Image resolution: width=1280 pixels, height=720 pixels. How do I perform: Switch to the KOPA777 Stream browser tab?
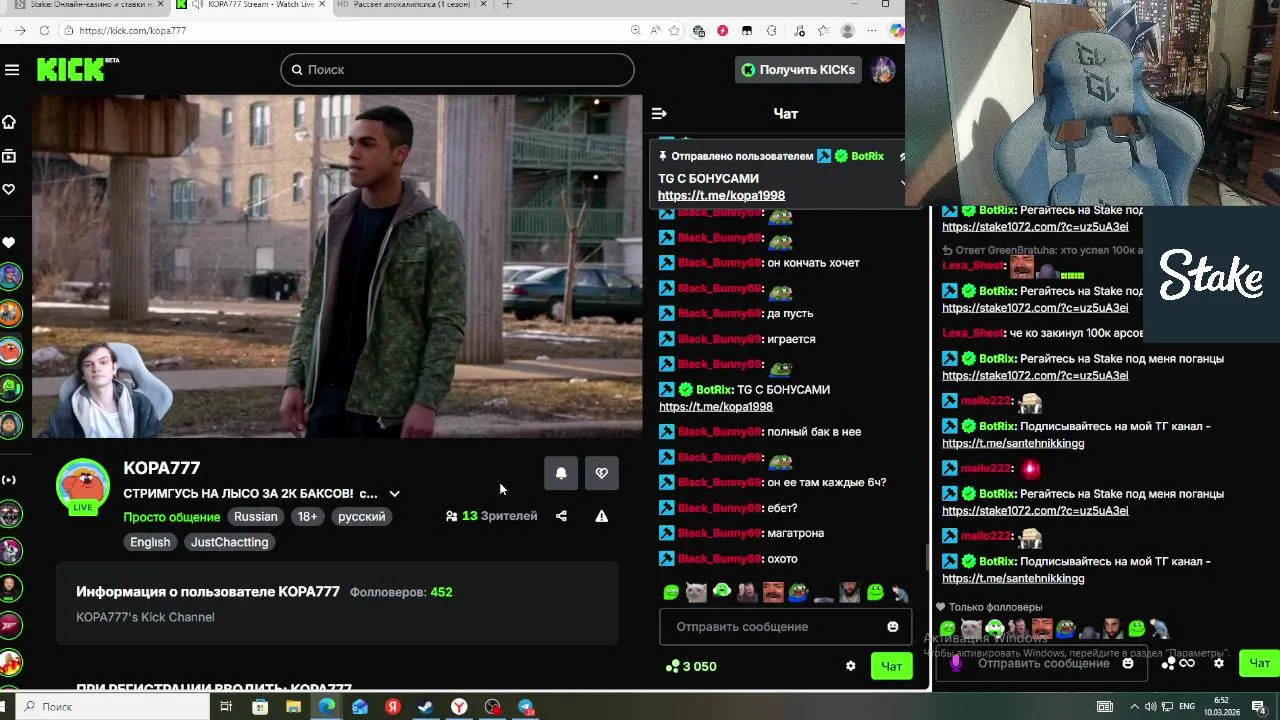pyautogui.click(x=250, y=5)
